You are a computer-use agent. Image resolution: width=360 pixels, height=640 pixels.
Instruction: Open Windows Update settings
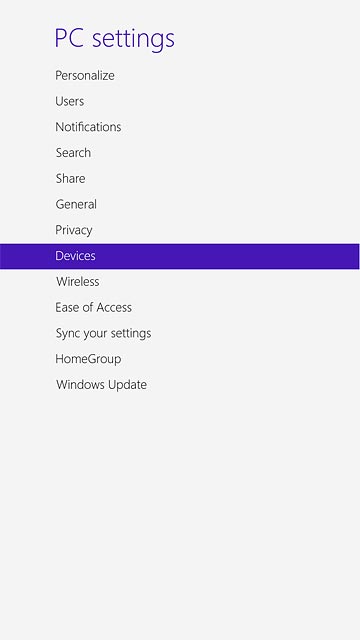coord(101,385)
